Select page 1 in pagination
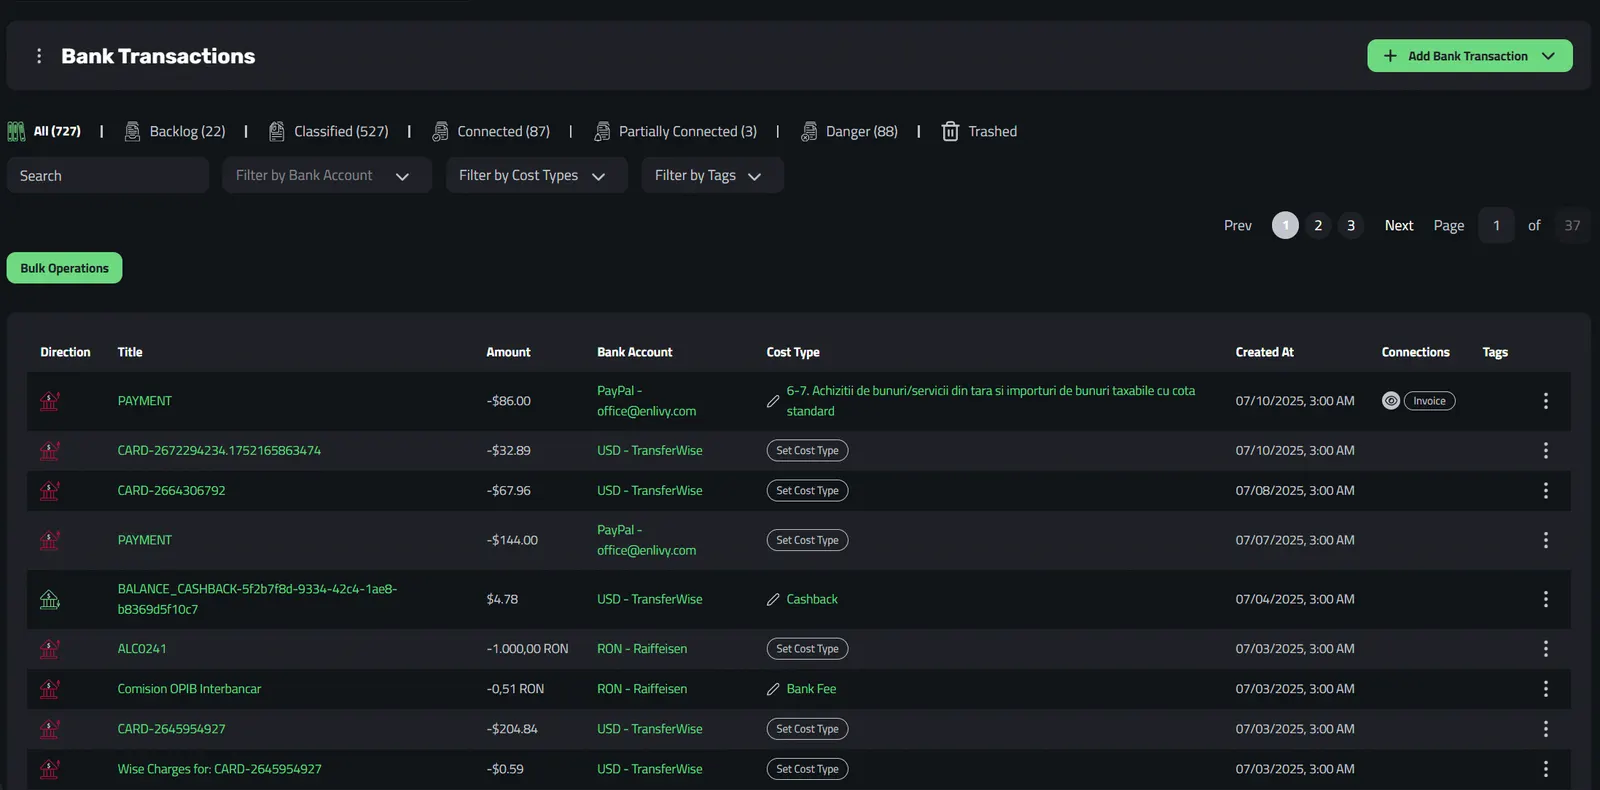 1285,225
